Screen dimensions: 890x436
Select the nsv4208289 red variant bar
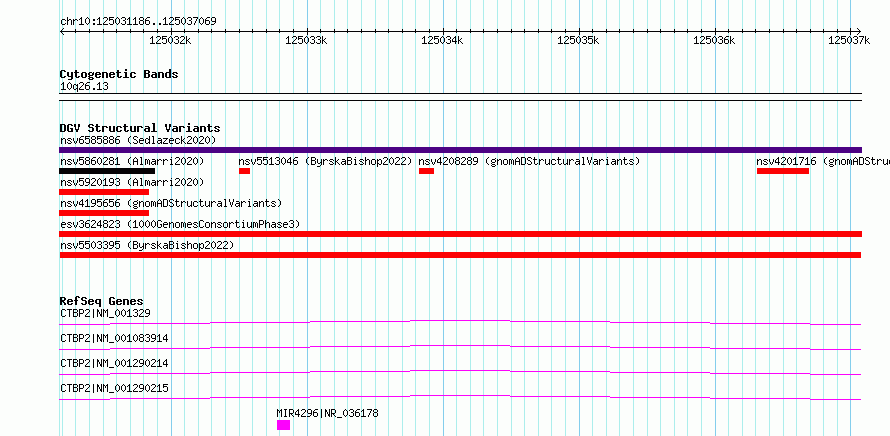point(426,171)
